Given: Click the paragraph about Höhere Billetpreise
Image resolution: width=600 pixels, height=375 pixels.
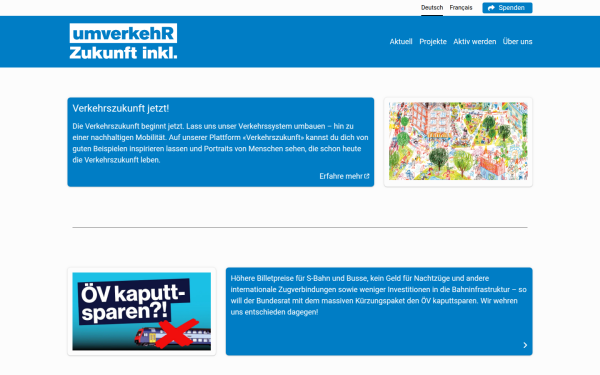Looking at the screenshot, I should click(x=378, y=295).
